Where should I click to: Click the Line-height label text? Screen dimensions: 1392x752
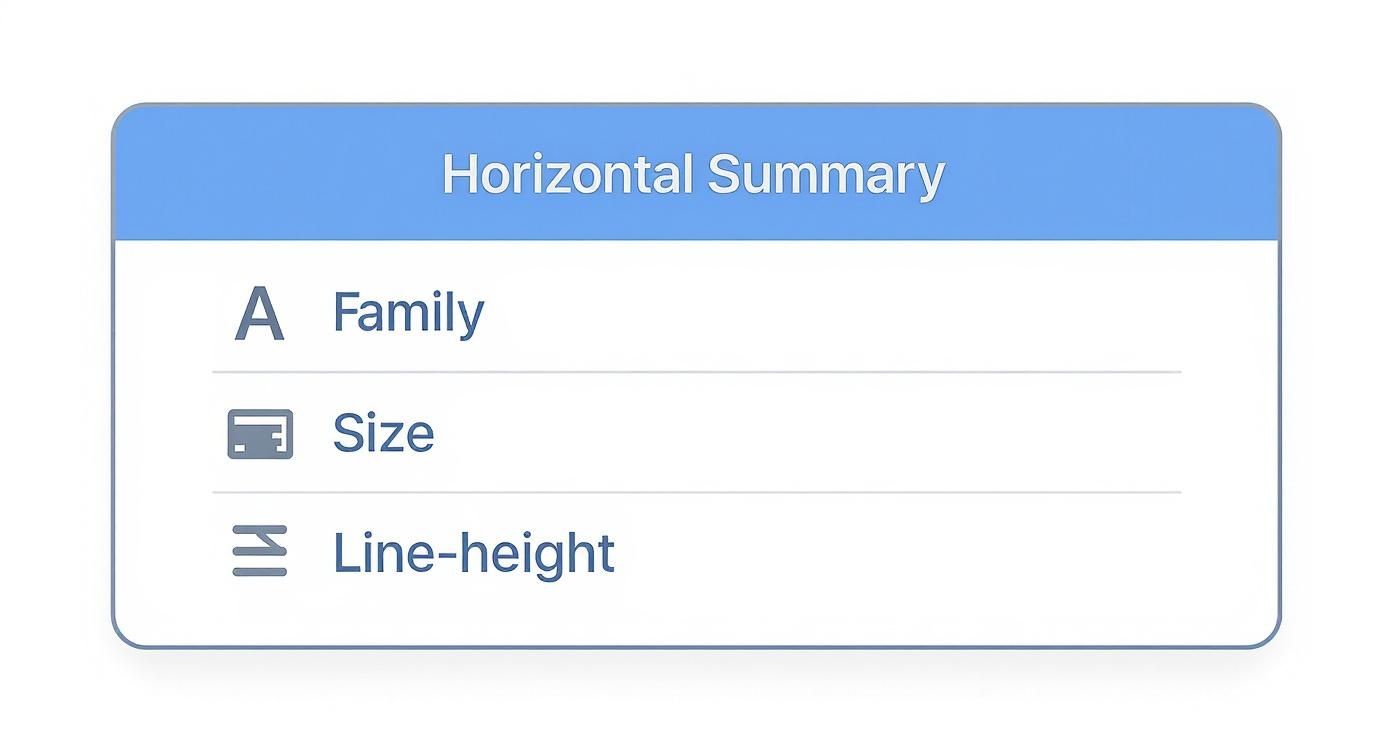[474, 551]
